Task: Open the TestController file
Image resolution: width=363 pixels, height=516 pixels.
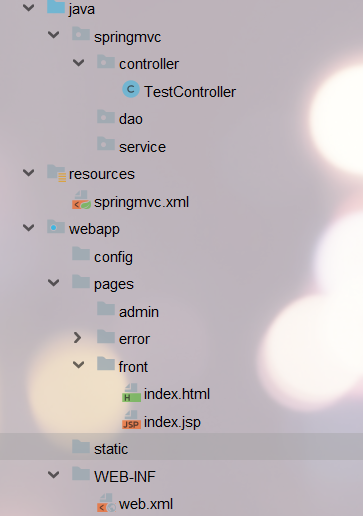Action: click(x=190, y=92)
